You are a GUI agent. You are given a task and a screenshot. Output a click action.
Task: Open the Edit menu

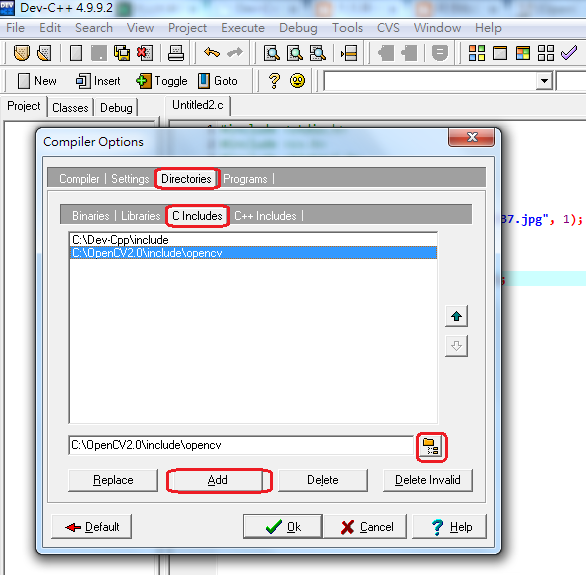(50, 28)
